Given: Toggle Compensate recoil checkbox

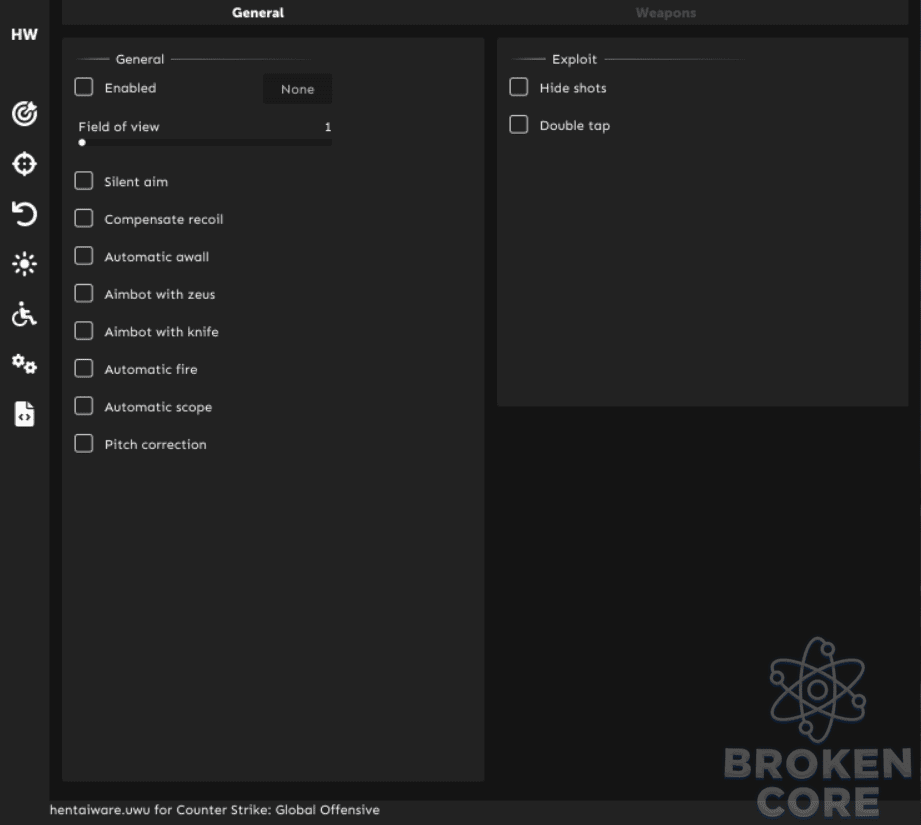Looking at the screenshot, I should 84,218.
